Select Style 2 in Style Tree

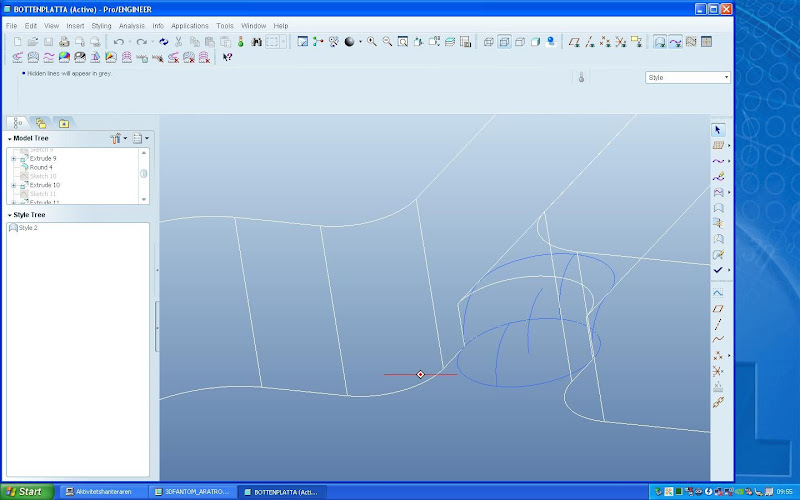click(x=27, y=228)
